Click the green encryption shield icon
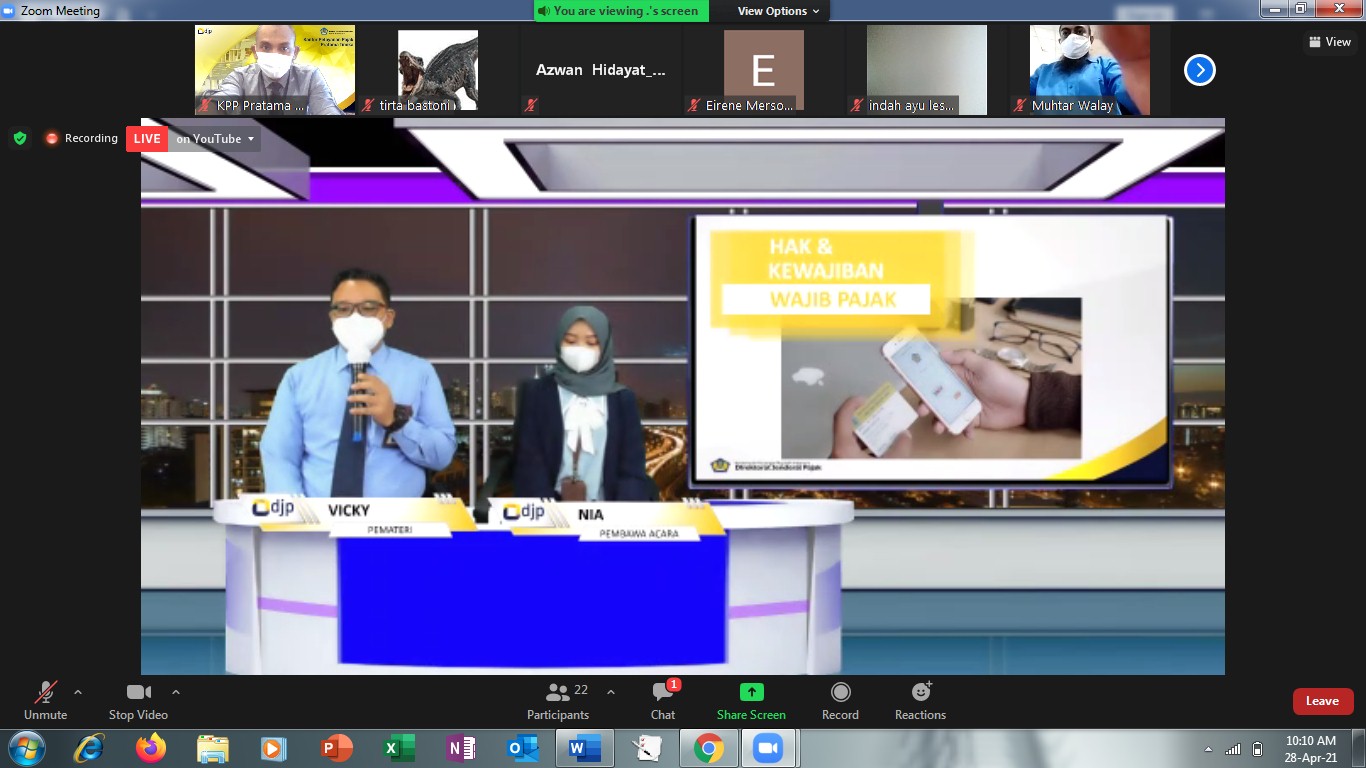Screen dimensions: 1366x768 pos(20,138)
